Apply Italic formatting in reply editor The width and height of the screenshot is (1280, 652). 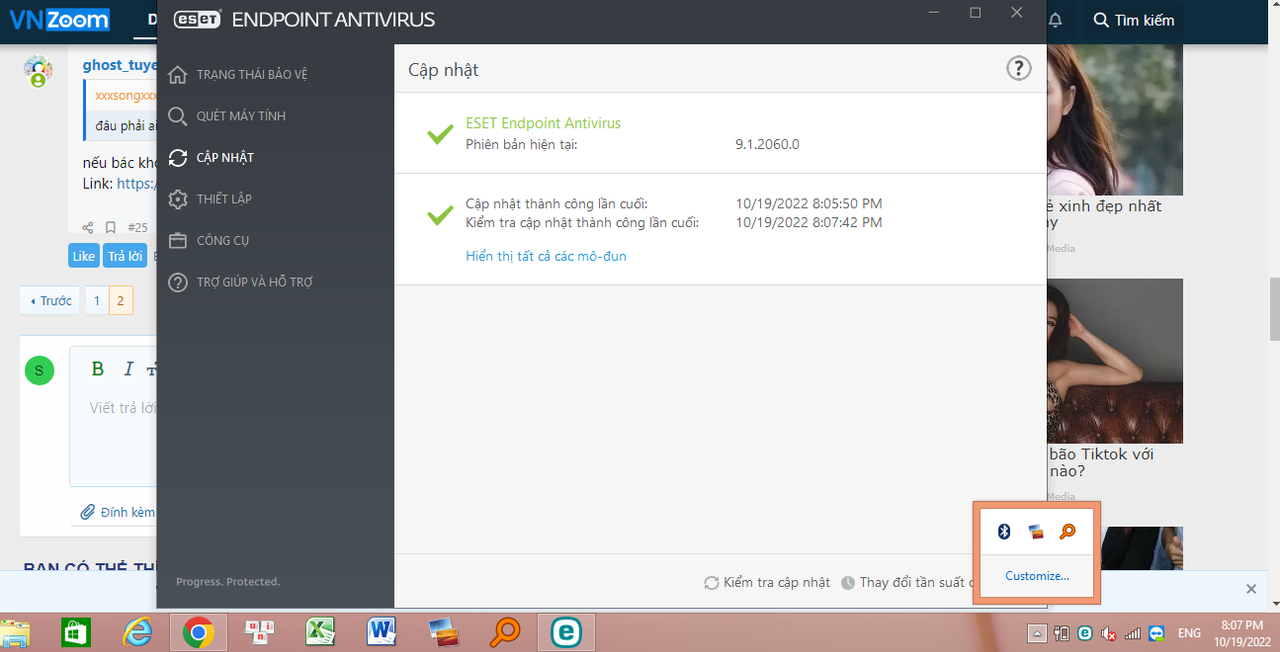[128, 369]
